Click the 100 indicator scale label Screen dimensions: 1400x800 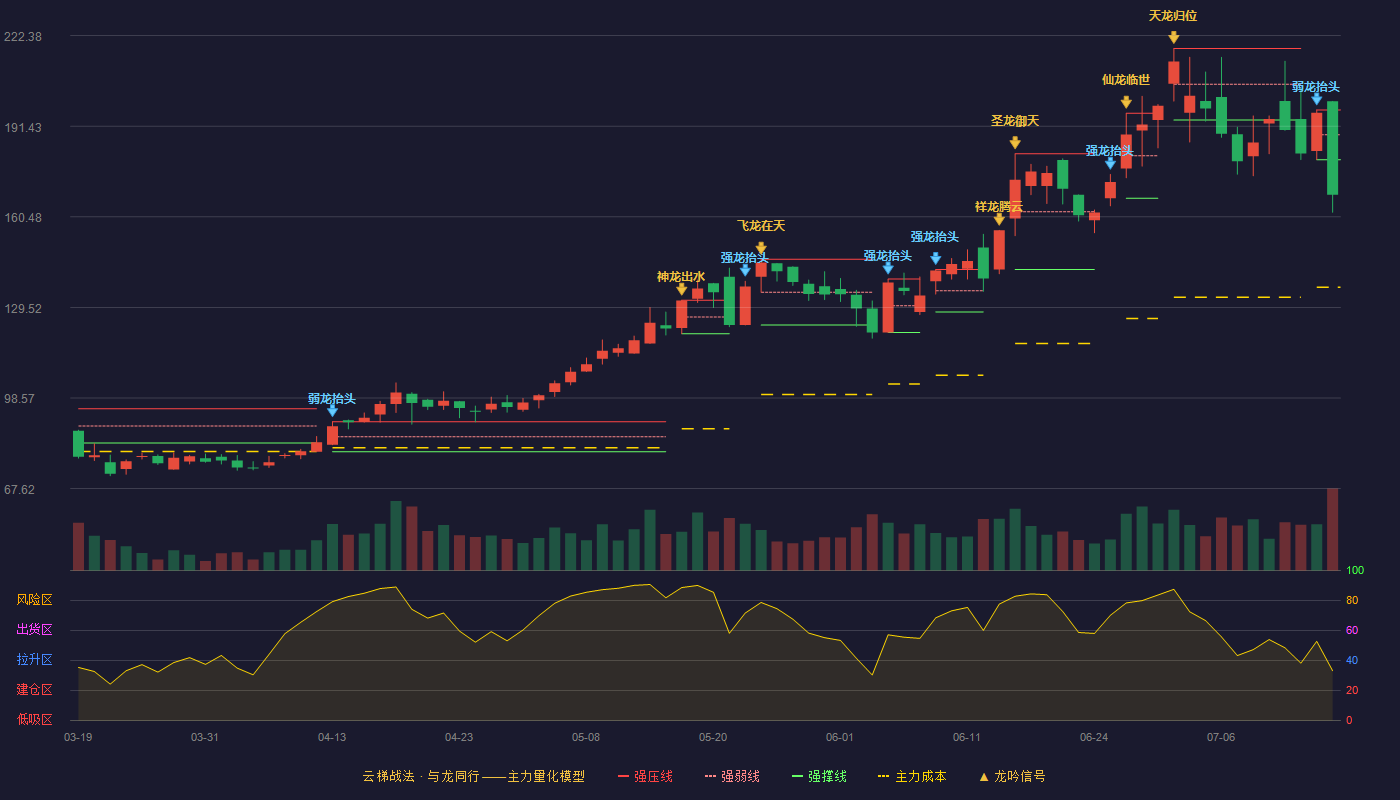(1355, 571)
